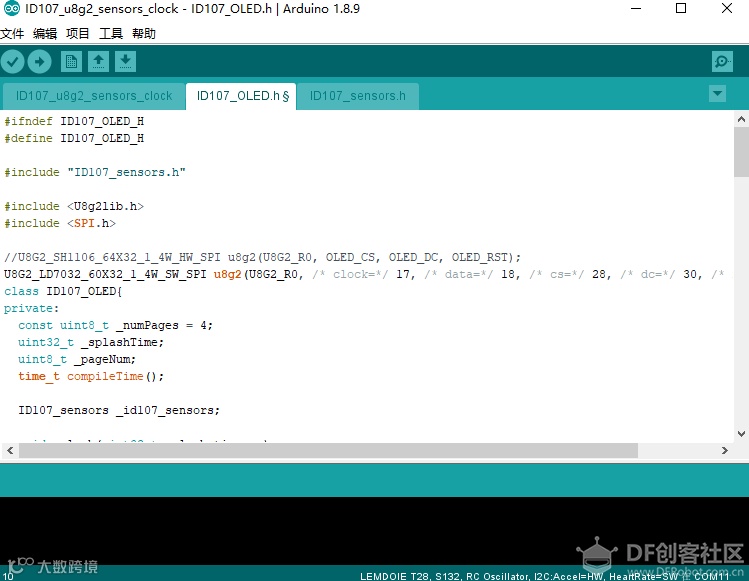Open the Serial Monitor magnifier icon
The width and height of the screenshot is (749, 581).
pyautogui.click(x=722, y=62)
